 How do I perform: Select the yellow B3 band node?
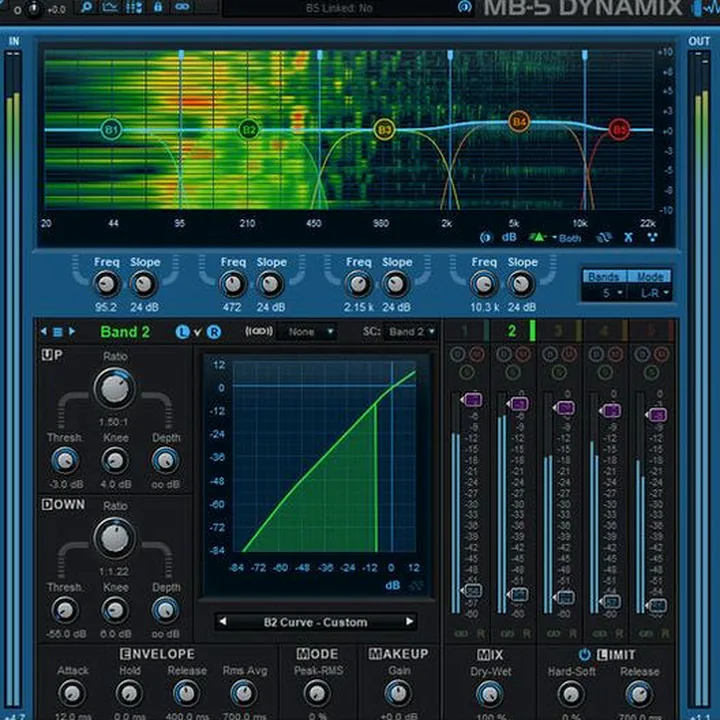384,129
